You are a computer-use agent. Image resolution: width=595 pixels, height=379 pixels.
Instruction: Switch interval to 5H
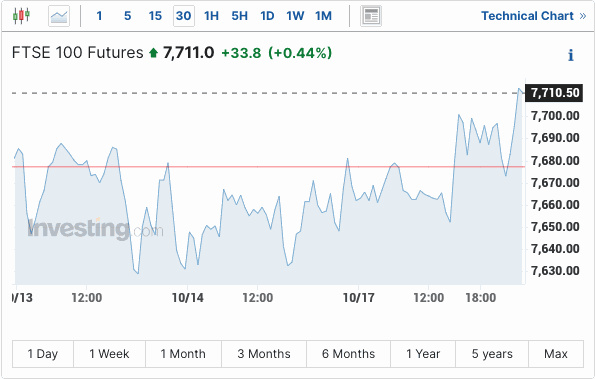(239, 16)
